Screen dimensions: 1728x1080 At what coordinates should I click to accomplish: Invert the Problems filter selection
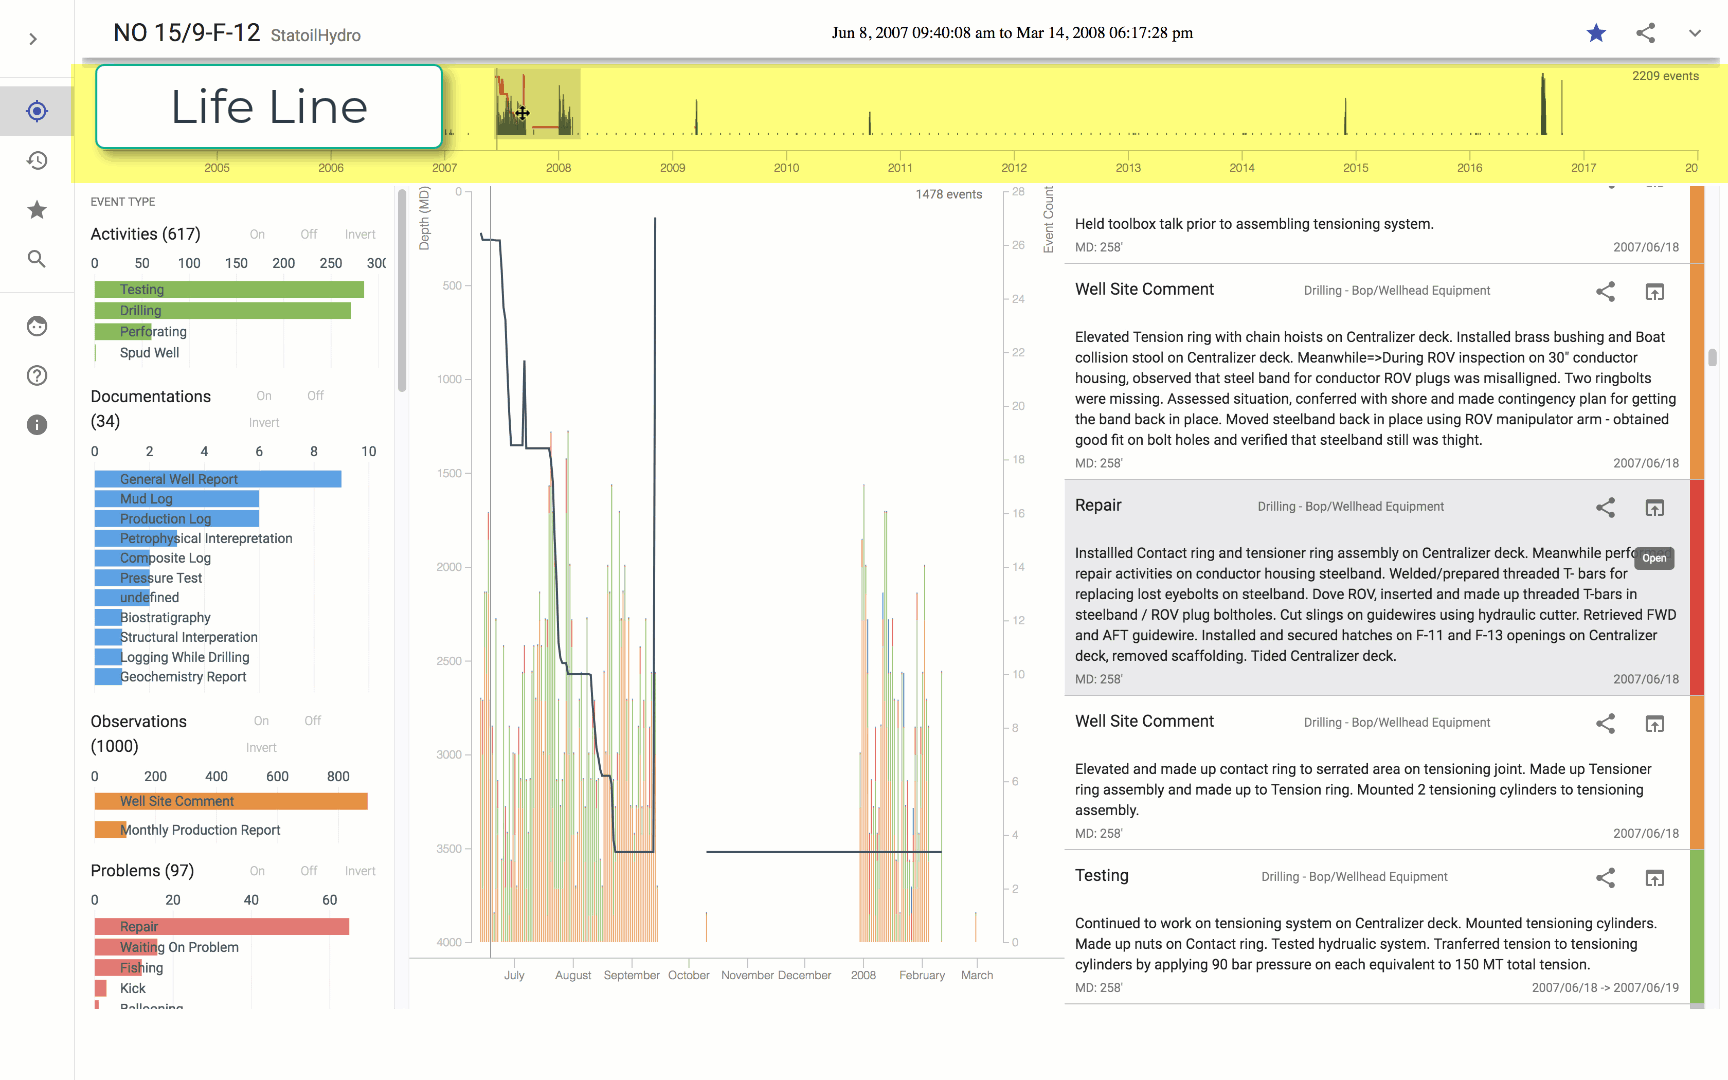point(360,871)
